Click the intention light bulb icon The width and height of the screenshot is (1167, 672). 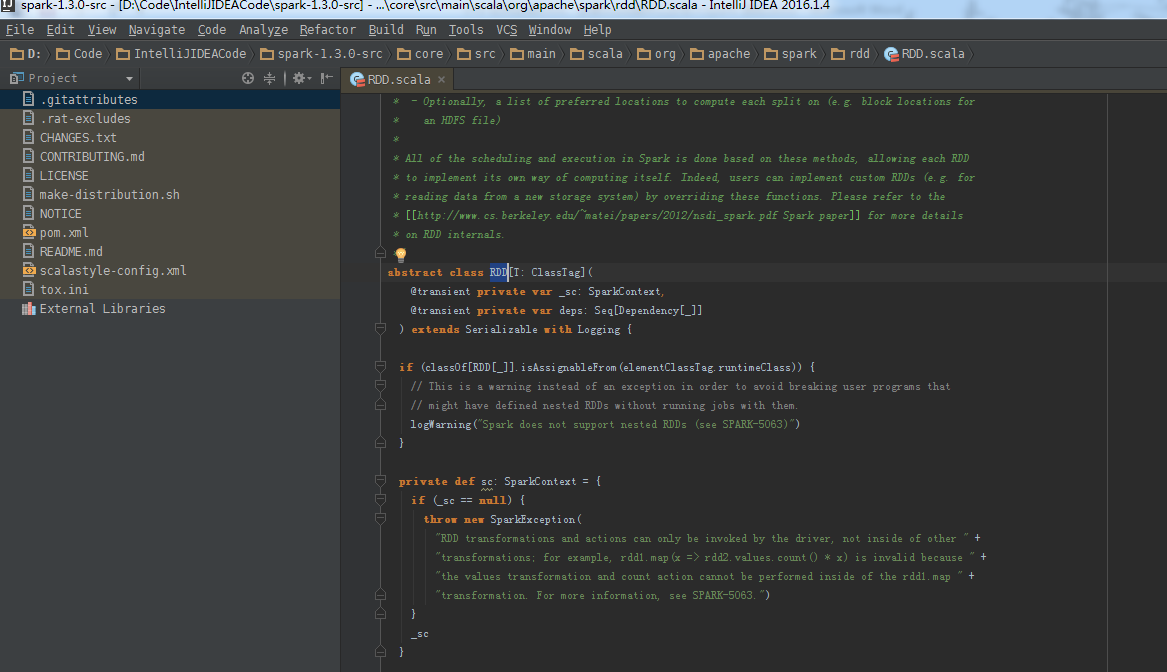pyautogui.click(x=400, y=255)
